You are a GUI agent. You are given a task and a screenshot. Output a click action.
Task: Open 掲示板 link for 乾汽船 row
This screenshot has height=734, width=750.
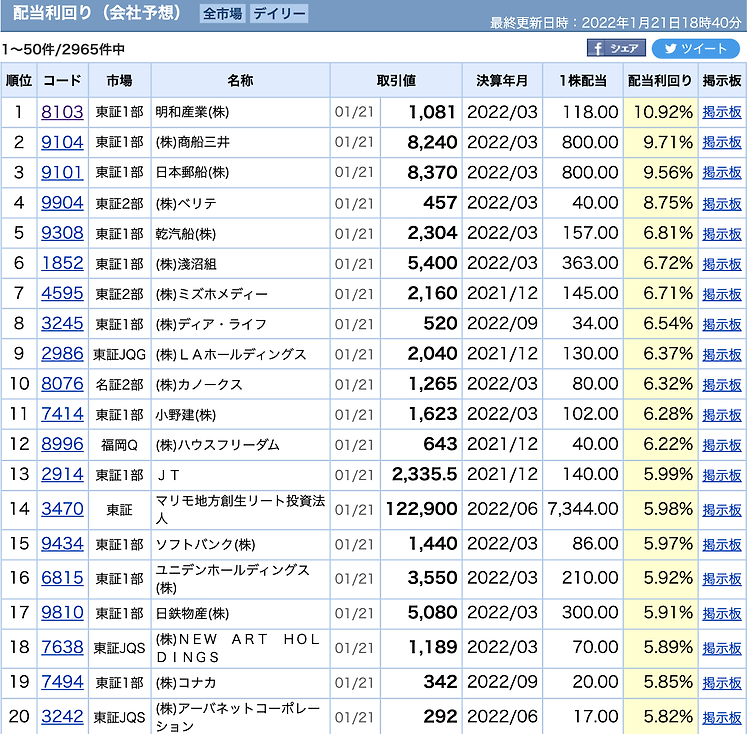722,233
